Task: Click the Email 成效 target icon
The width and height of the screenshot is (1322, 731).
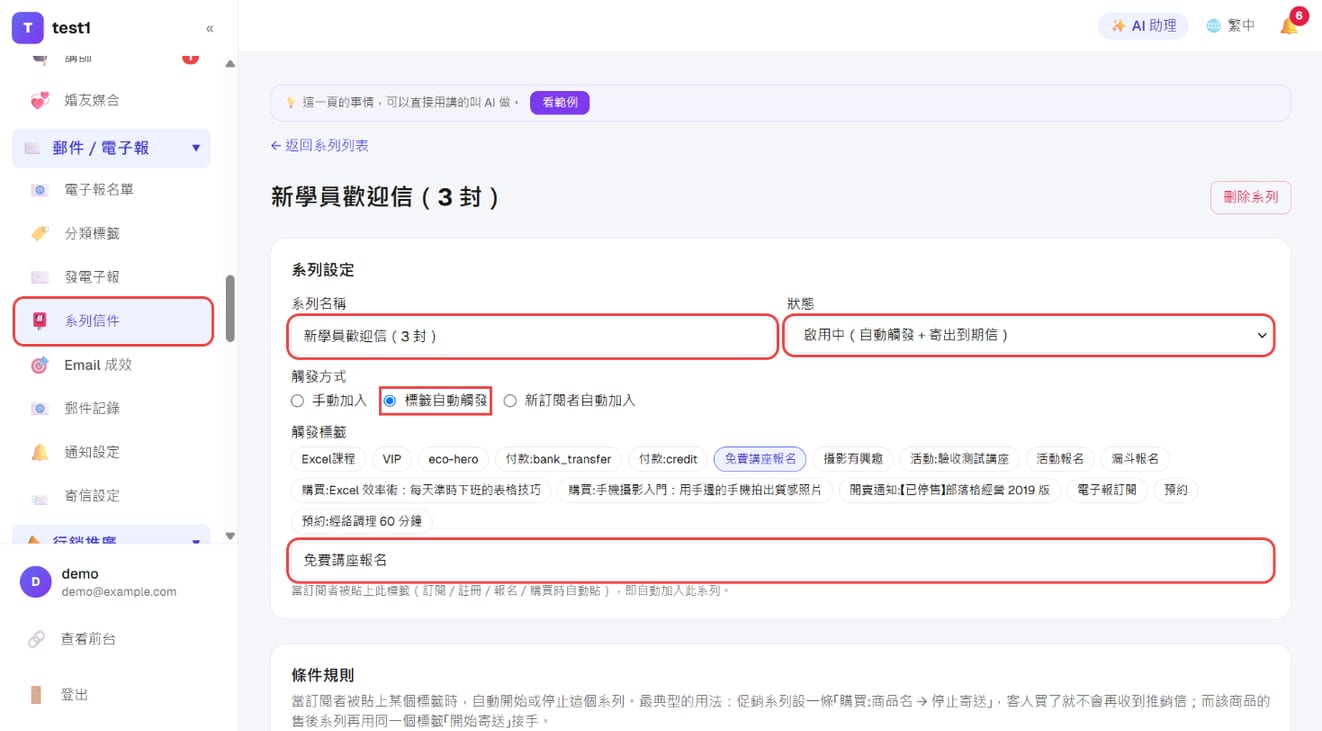Action: point(40,365)
